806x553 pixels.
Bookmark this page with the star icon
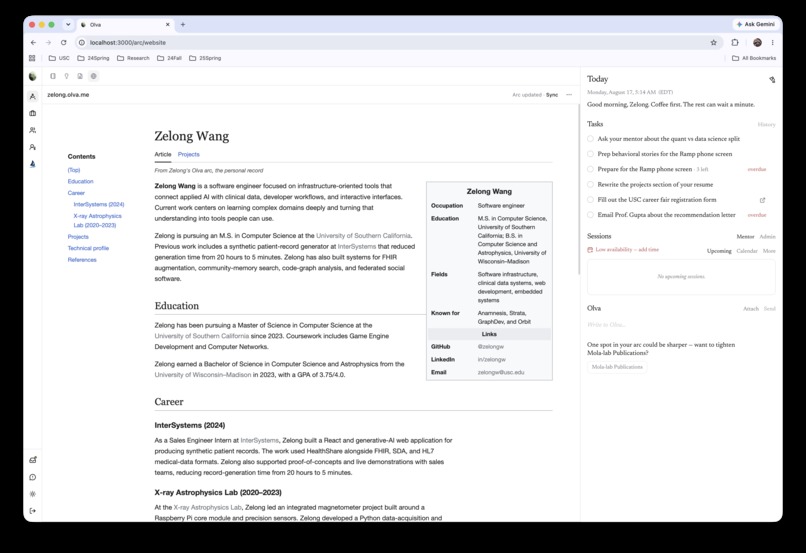click(713, 43)
